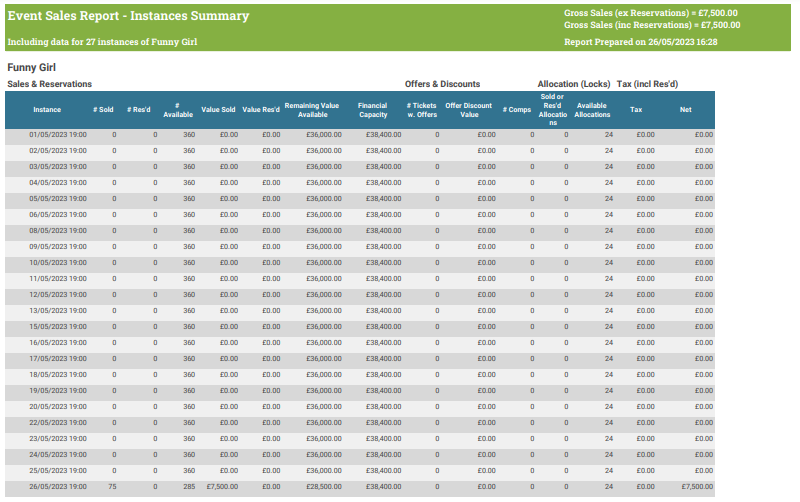Click the # Comps column header

(x=517, y=110)
